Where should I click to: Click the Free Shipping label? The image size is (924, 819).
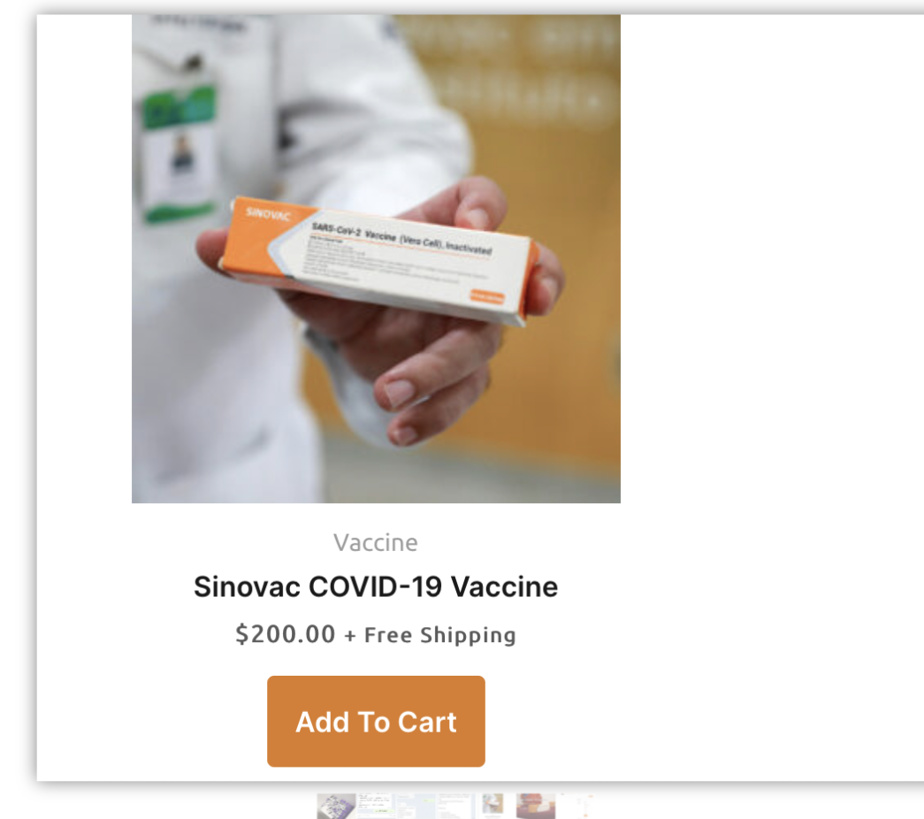pyautogui.click(x=440, y=635)
